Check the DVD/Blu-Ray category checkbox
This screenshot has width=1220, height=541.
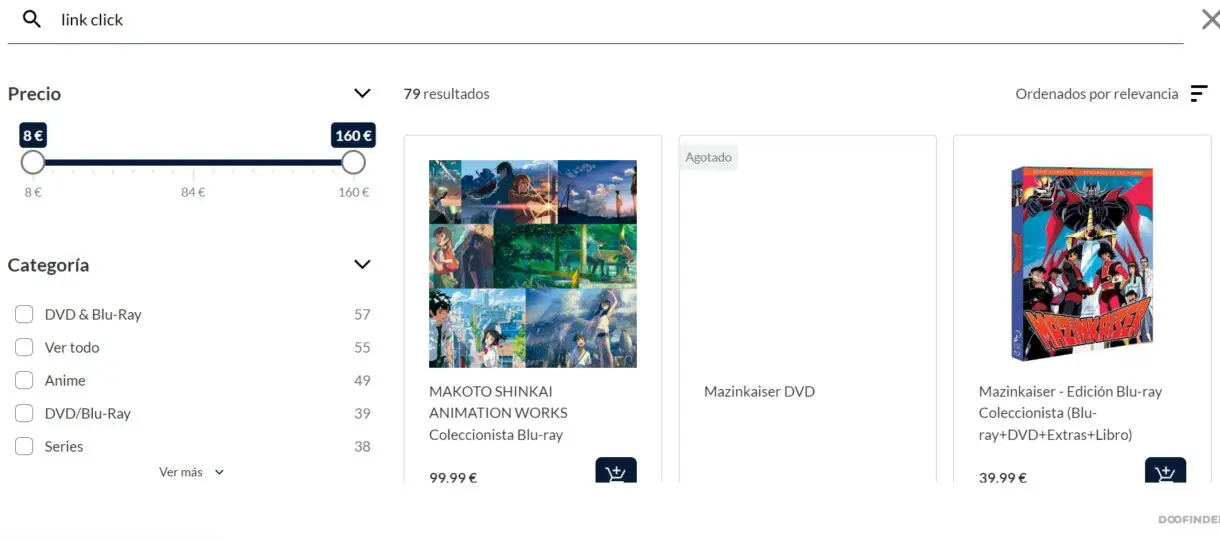[x=24, y=413]
